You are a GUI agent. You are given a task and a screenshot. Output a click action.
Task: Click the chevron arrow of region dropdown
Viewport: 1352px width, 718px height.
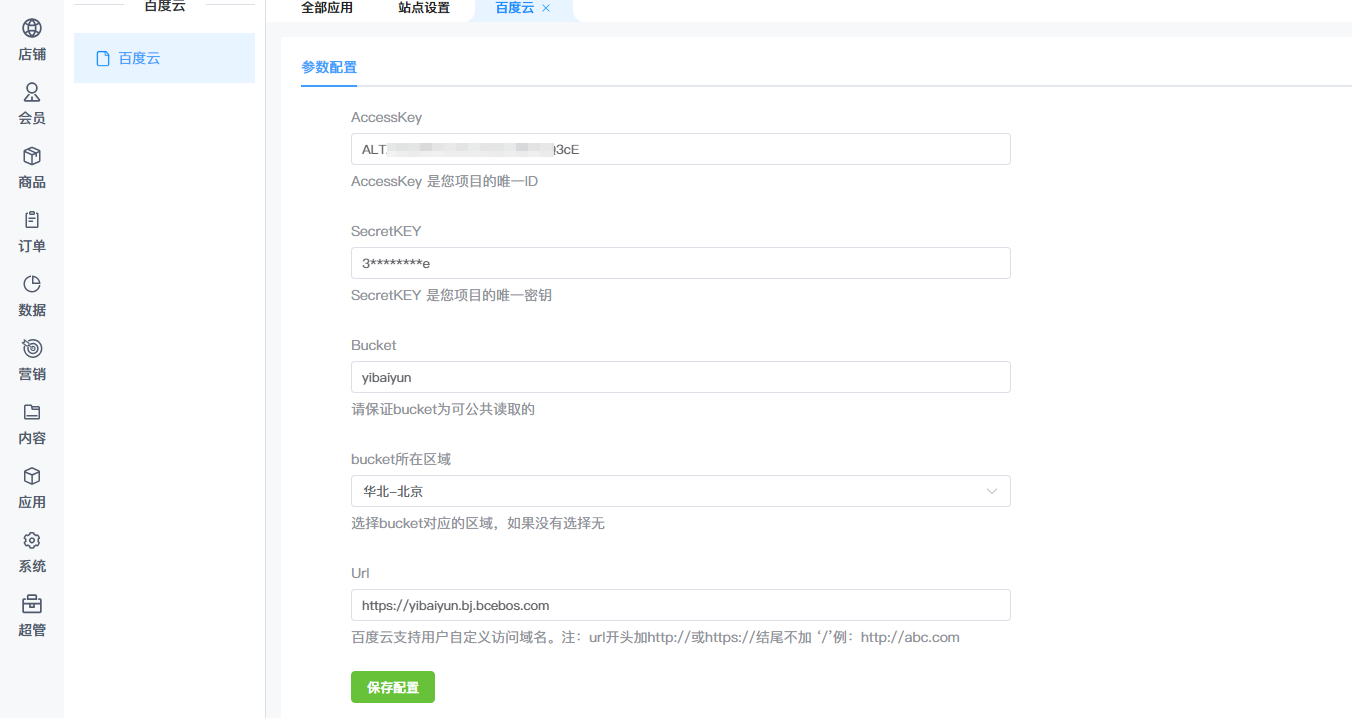(992, 491)
